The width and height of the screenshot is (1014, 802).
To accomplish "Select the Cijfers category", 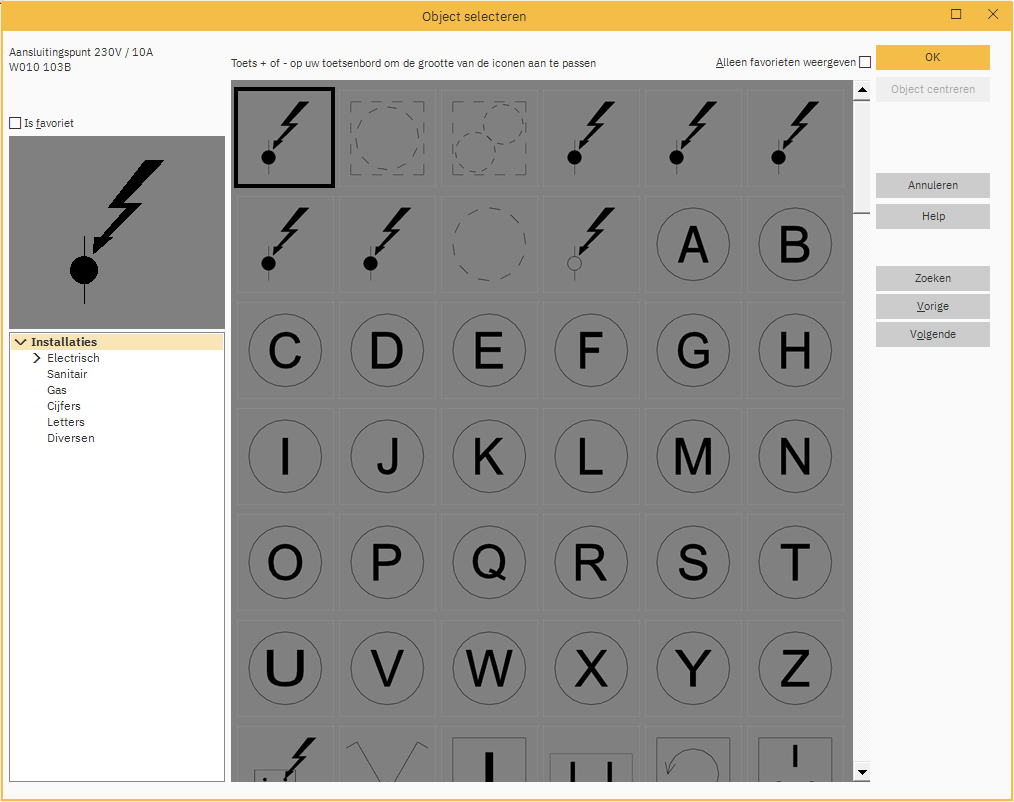I will pos(63,405).
